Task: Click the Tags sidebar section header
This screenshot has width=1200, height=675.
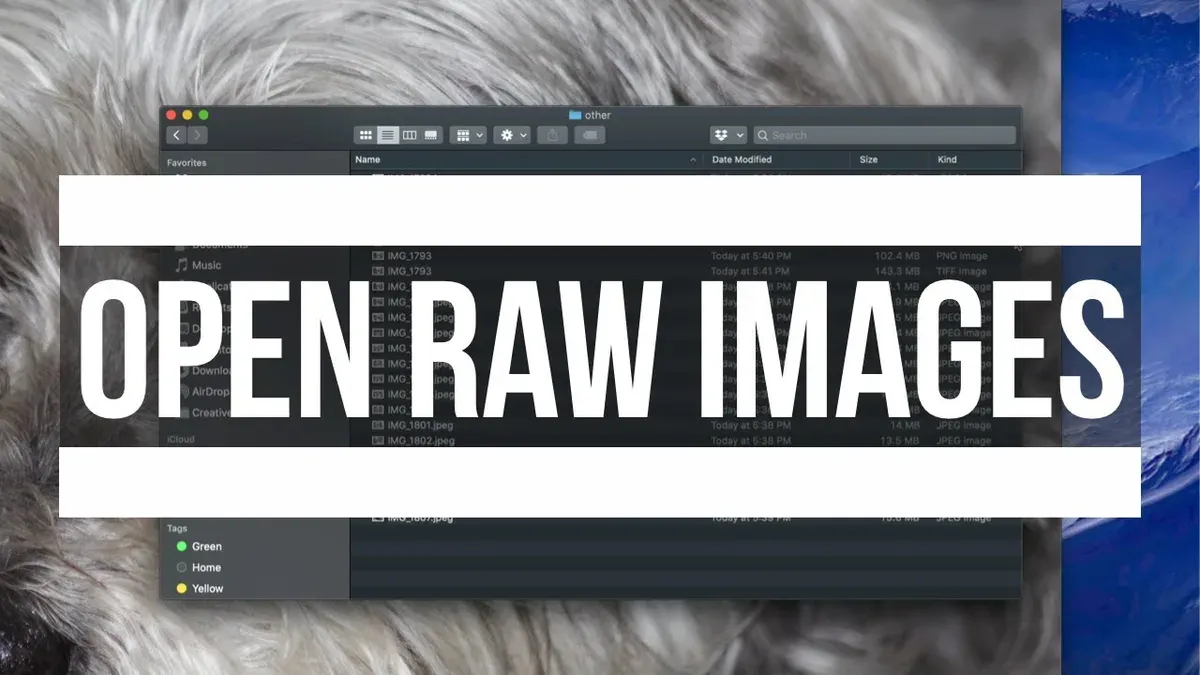Action: 176,528
